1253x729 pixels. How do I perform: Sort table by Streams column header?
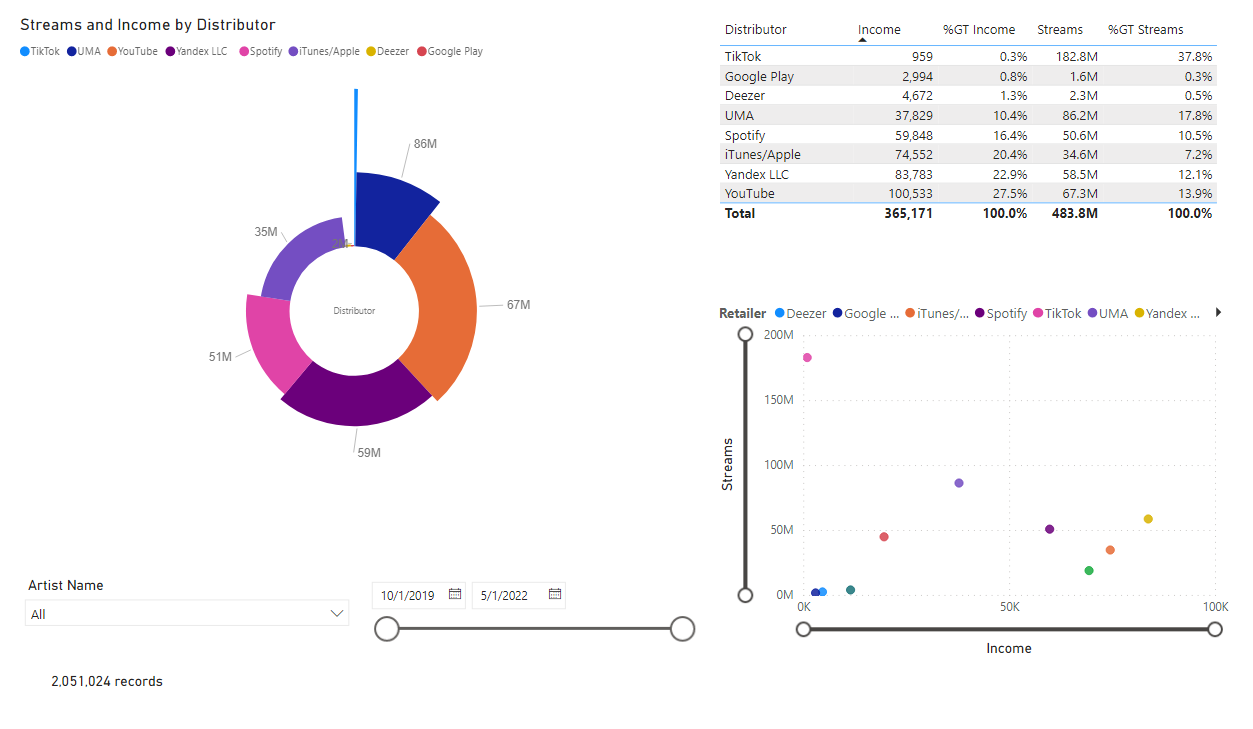coord(1060,30)
